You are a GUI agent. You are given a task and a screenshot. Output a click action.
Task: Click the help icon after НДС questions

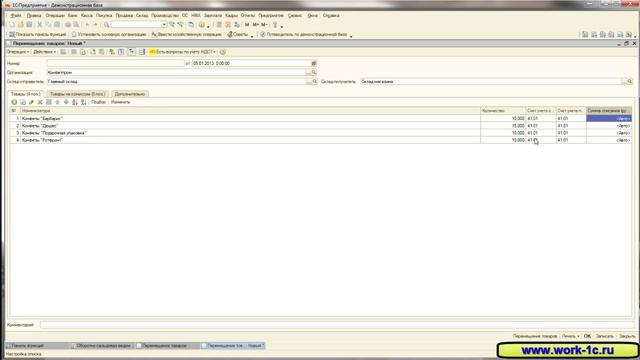[x=222, y=52]
